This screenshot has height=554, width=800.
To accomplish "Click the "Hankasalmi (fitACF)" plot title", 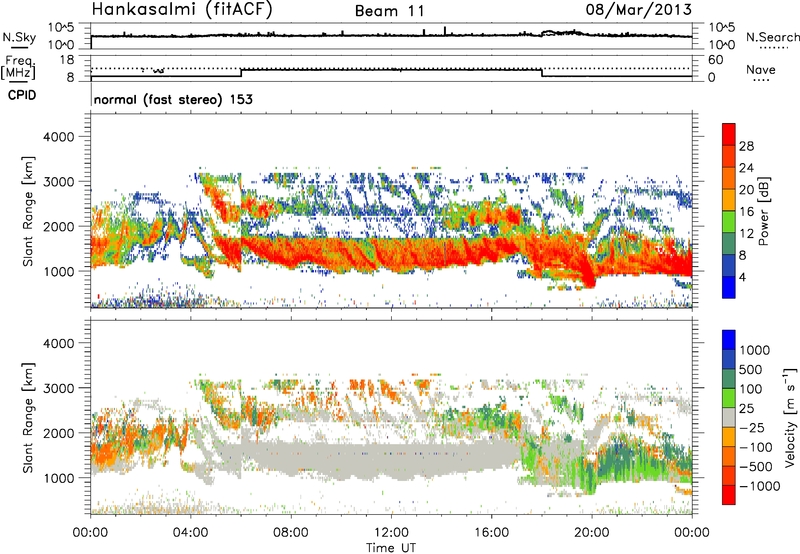I will pos(182,9).
